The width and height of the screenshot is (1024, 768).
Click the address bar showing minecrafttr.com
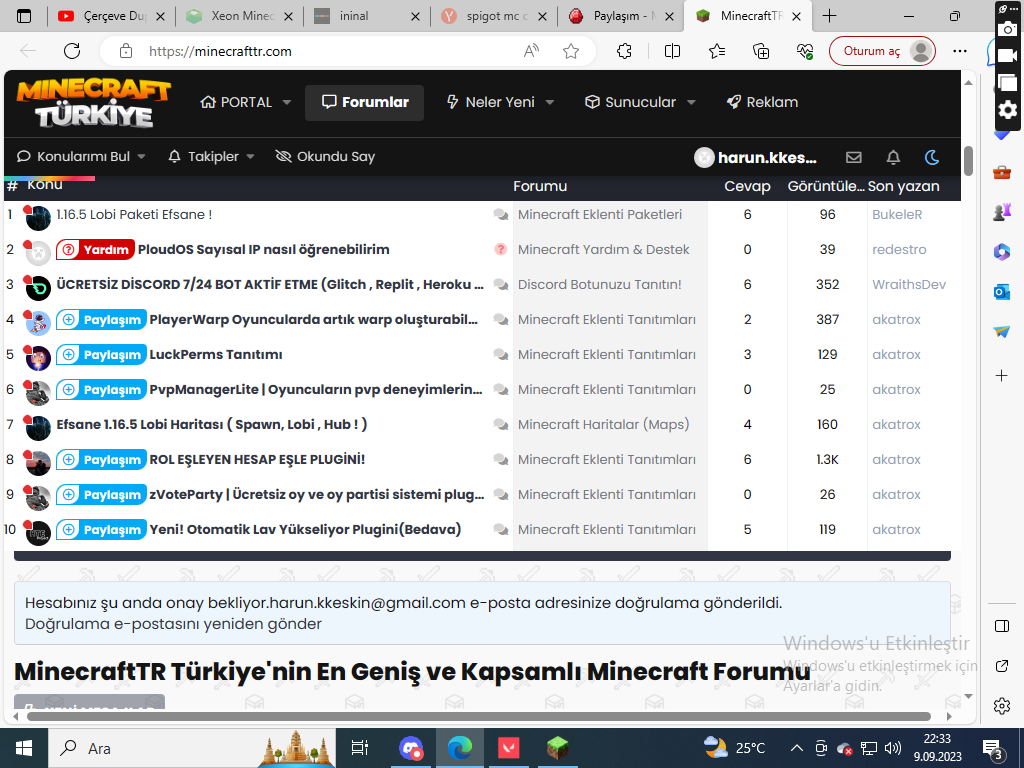tap(330, 51)
